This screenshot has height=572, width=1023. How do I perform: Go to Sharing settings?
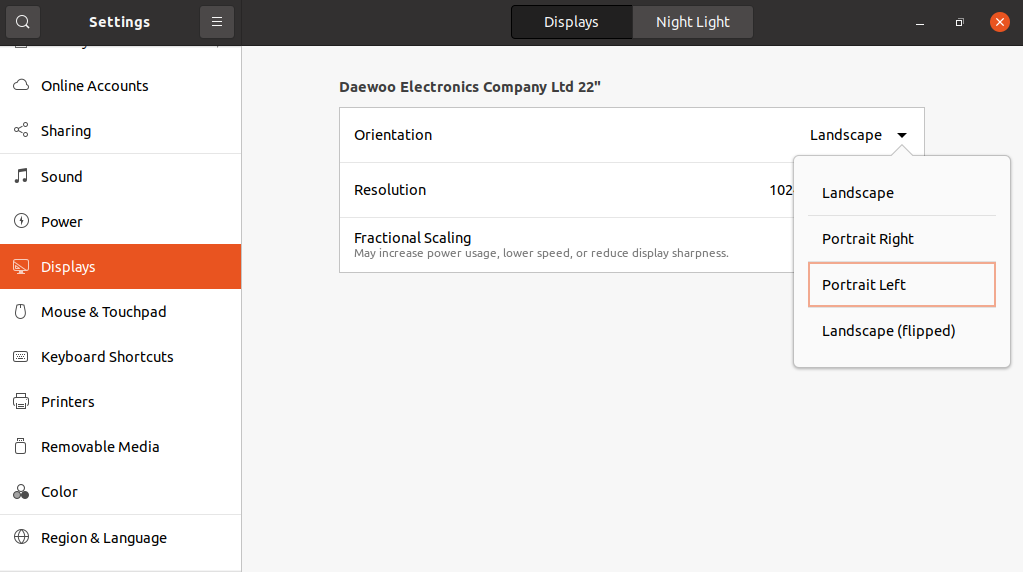click(121, 130)
